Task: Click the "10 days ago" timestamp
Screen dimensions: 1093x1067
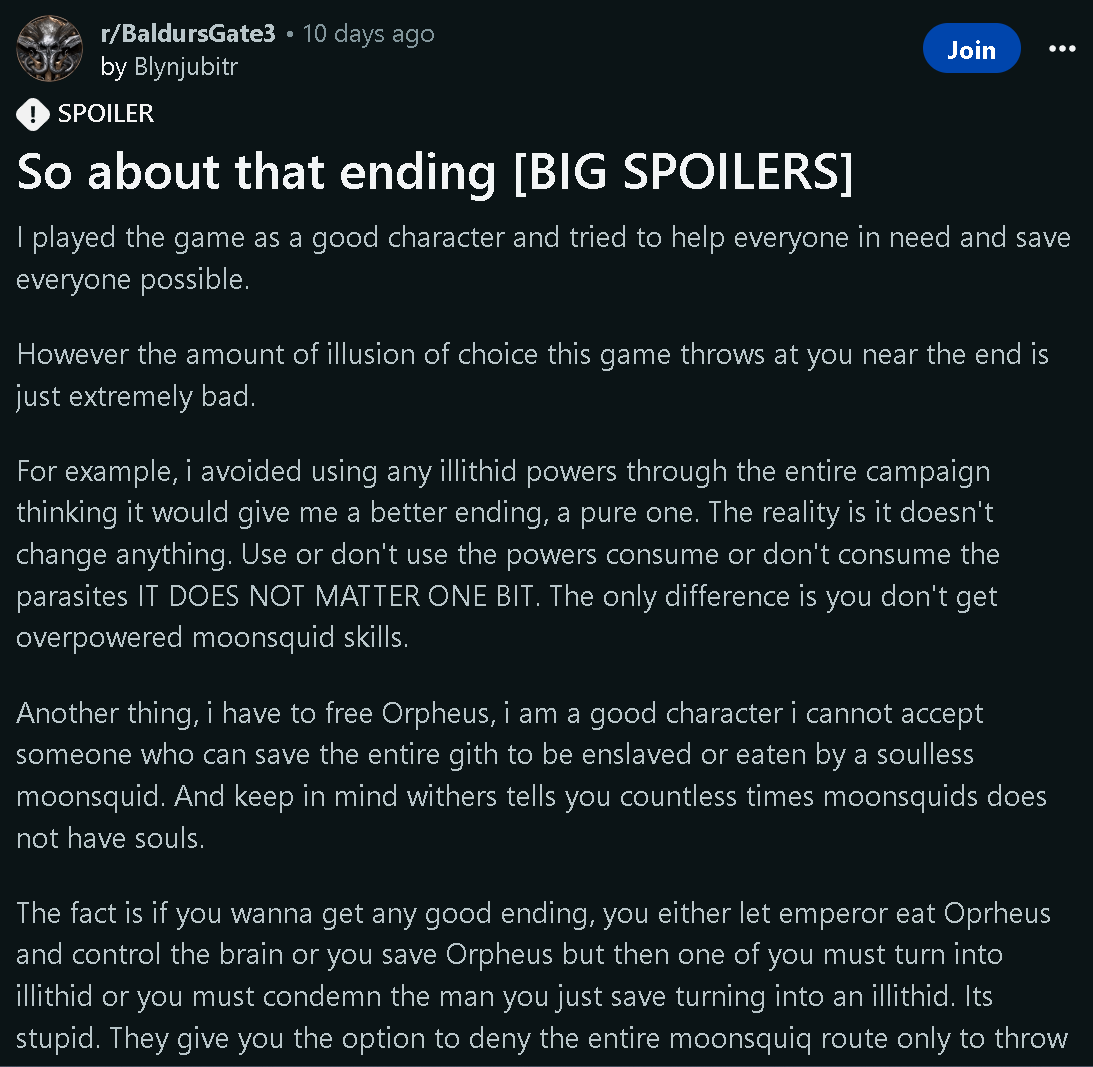Action: [x=368, y=33]
